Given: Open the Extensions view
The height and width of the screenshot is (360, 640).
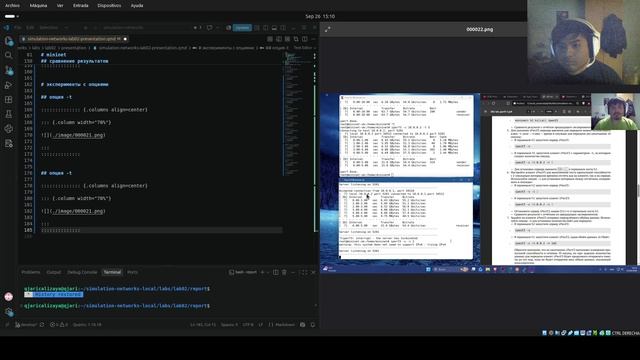Looking at the screenshot, I should (9, 100).
